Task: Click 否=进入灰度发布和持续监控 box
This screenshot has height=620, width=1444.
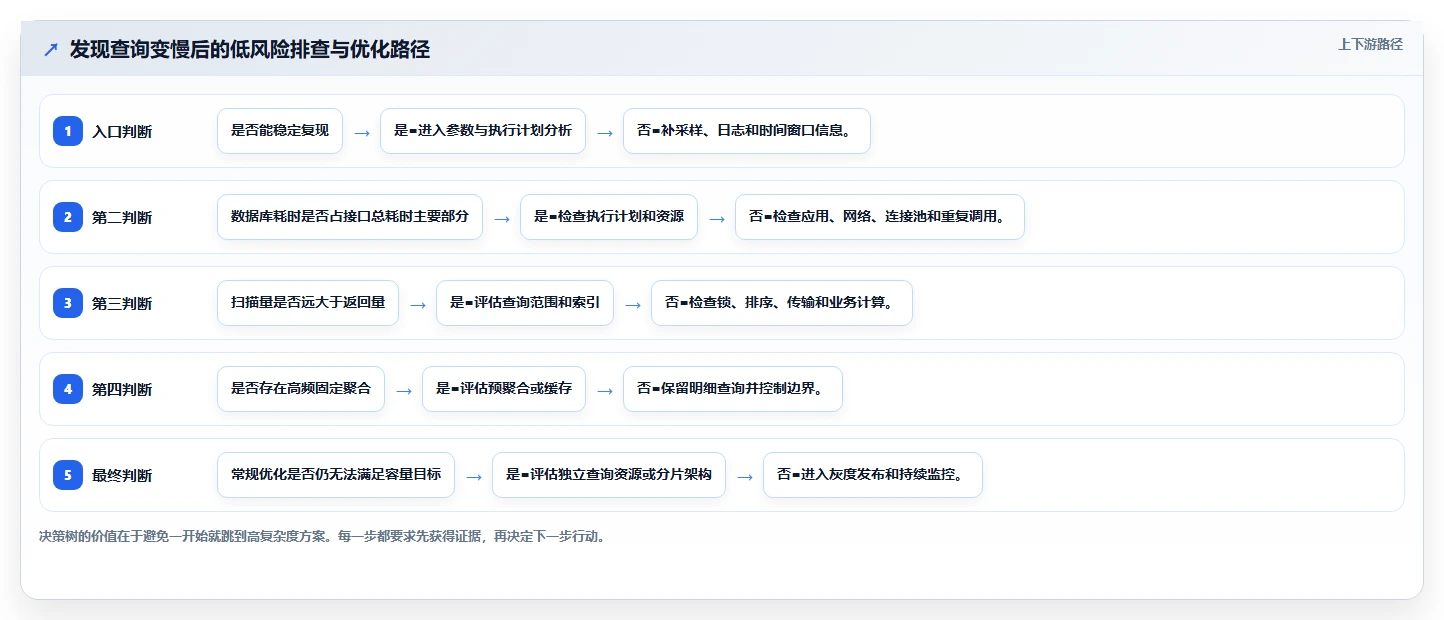Action: point(873,475)
